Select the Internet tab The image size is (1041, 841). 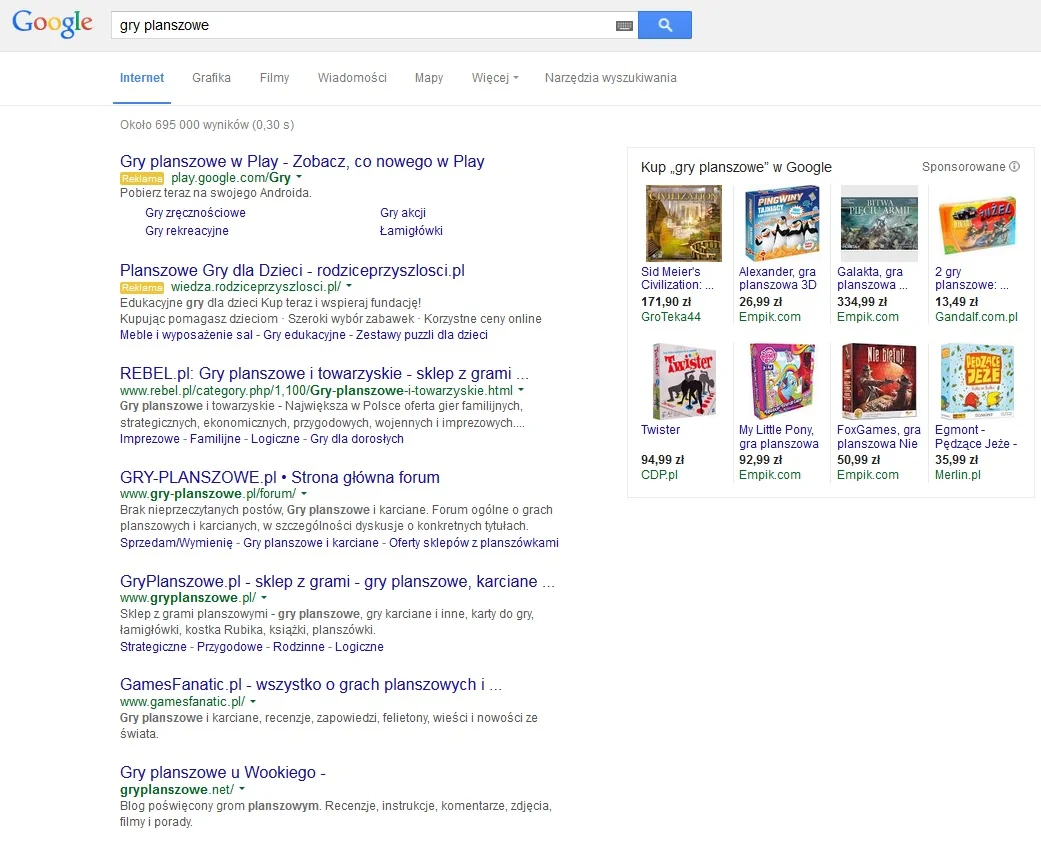tap(142, 78)
